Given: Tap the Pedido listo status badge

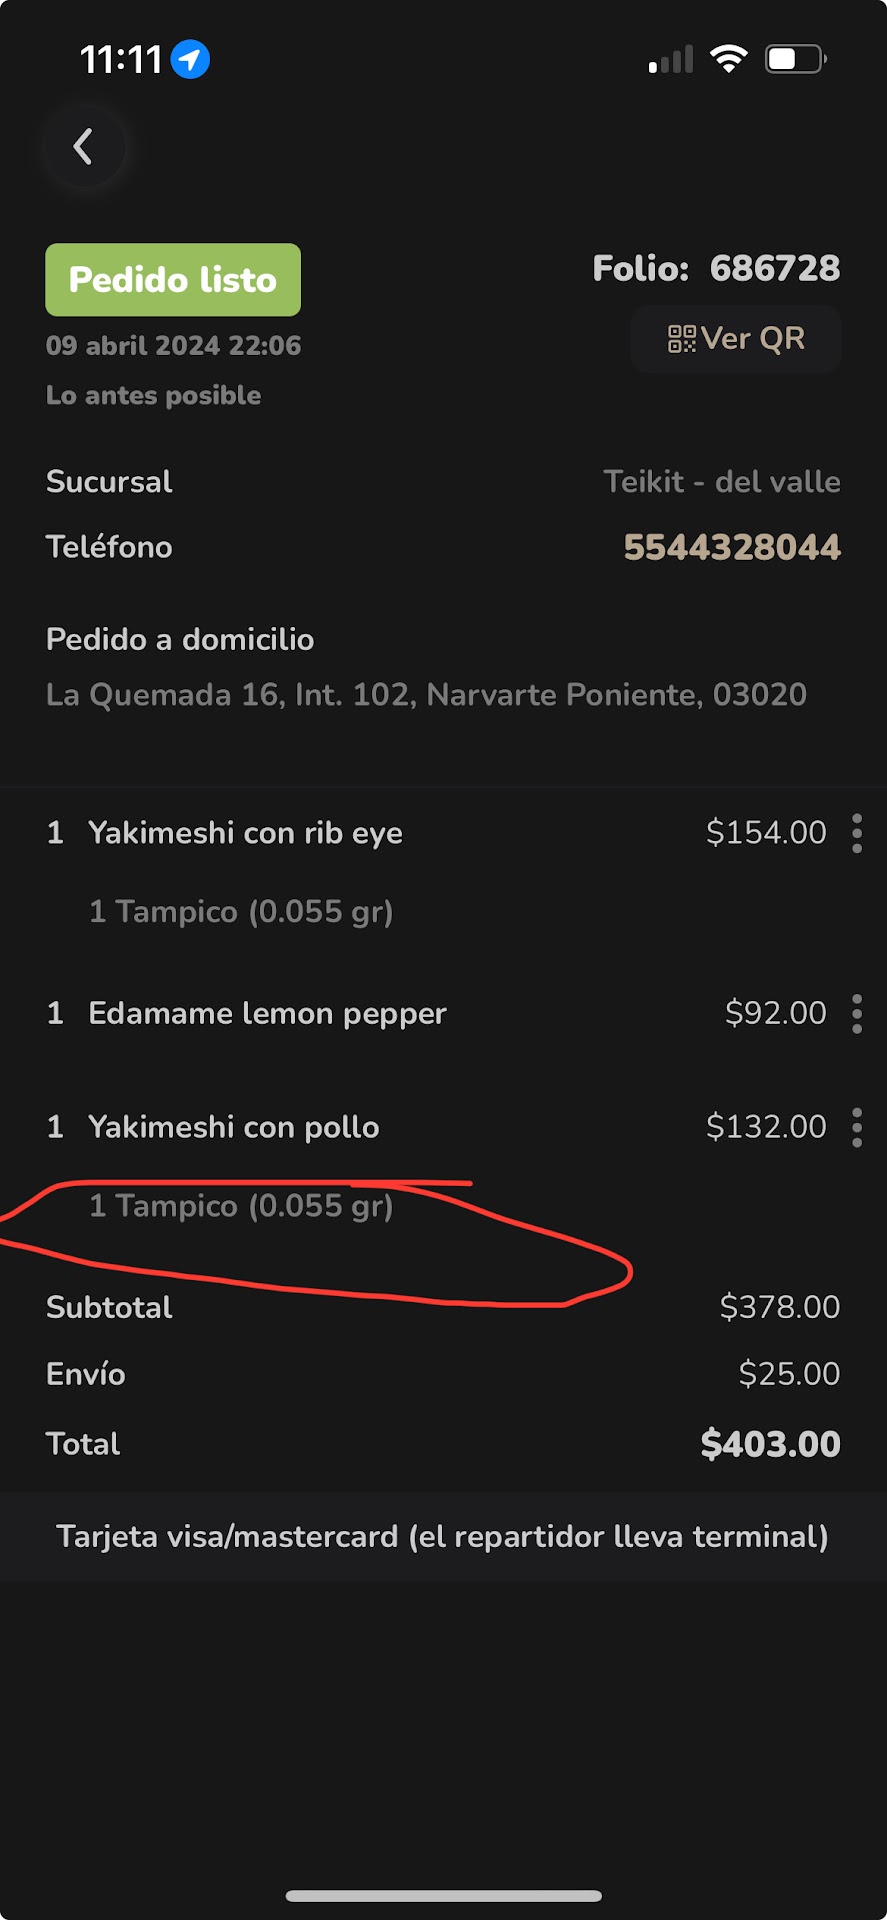Looking at the screenshot, I should click(173, 280).
